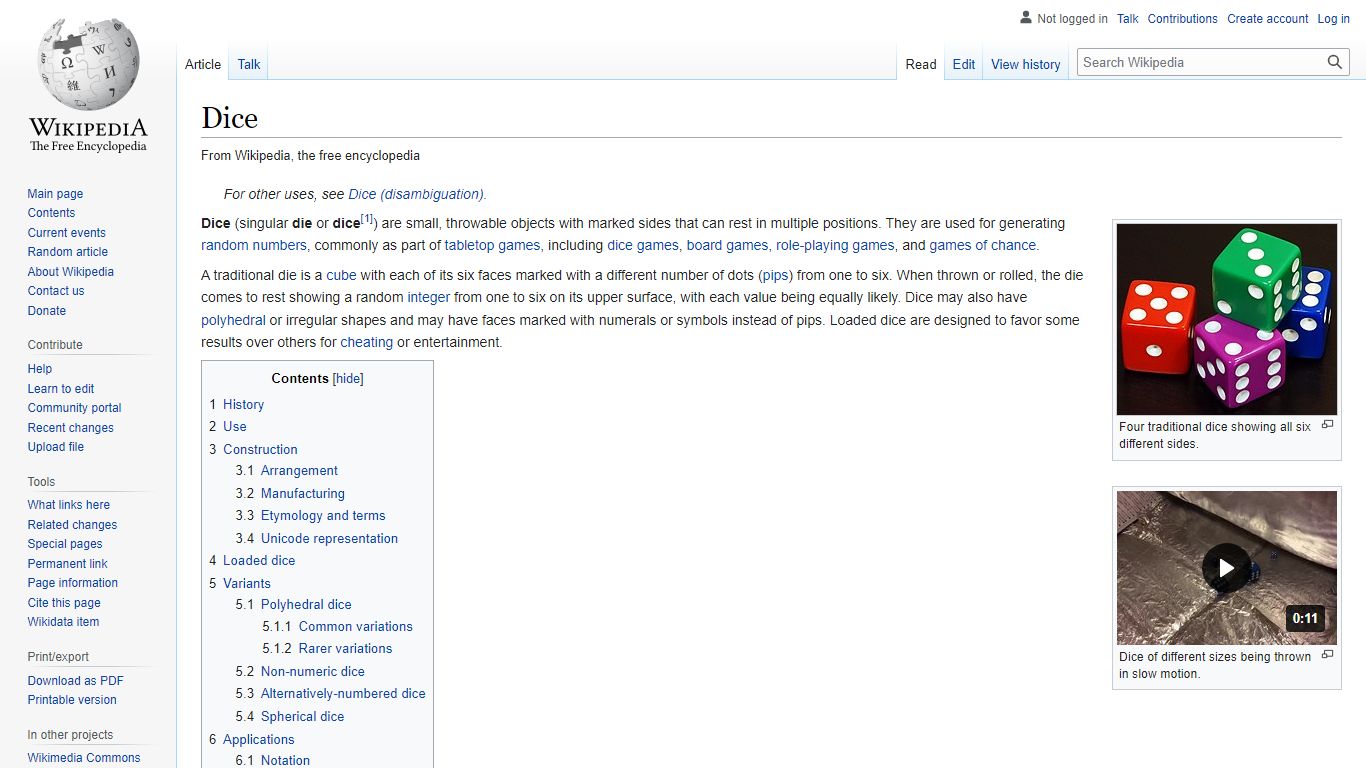1366x768 pixels.
Task: Open the pips link
Action: [x=775, y=275]
